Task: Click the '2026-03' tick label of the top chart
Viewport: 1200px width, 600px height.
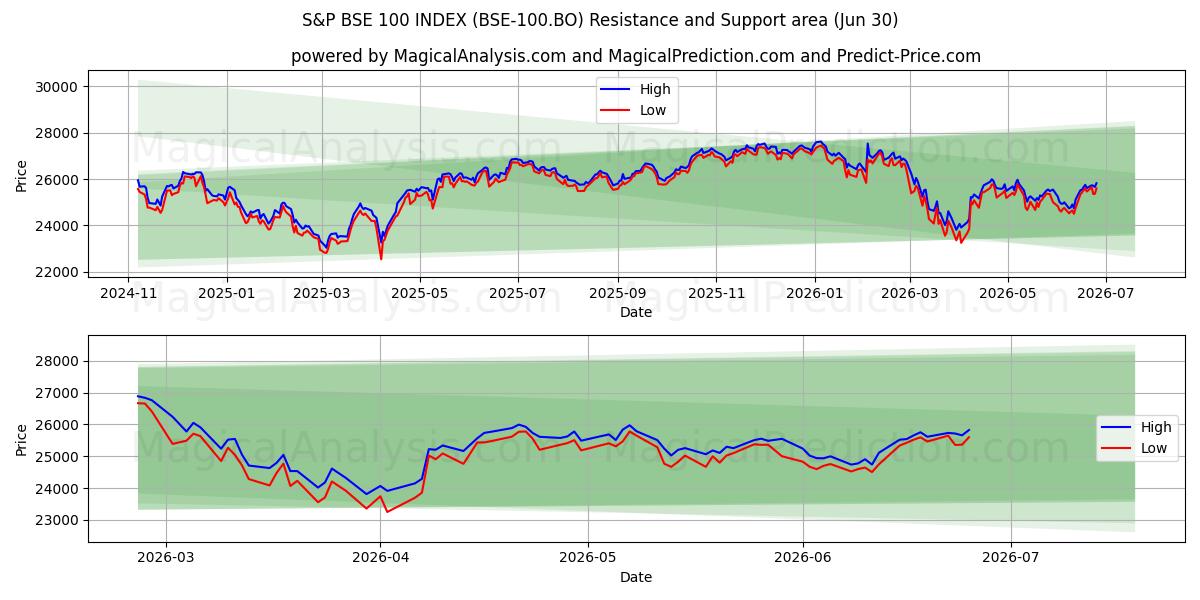Action: (909, 294)
